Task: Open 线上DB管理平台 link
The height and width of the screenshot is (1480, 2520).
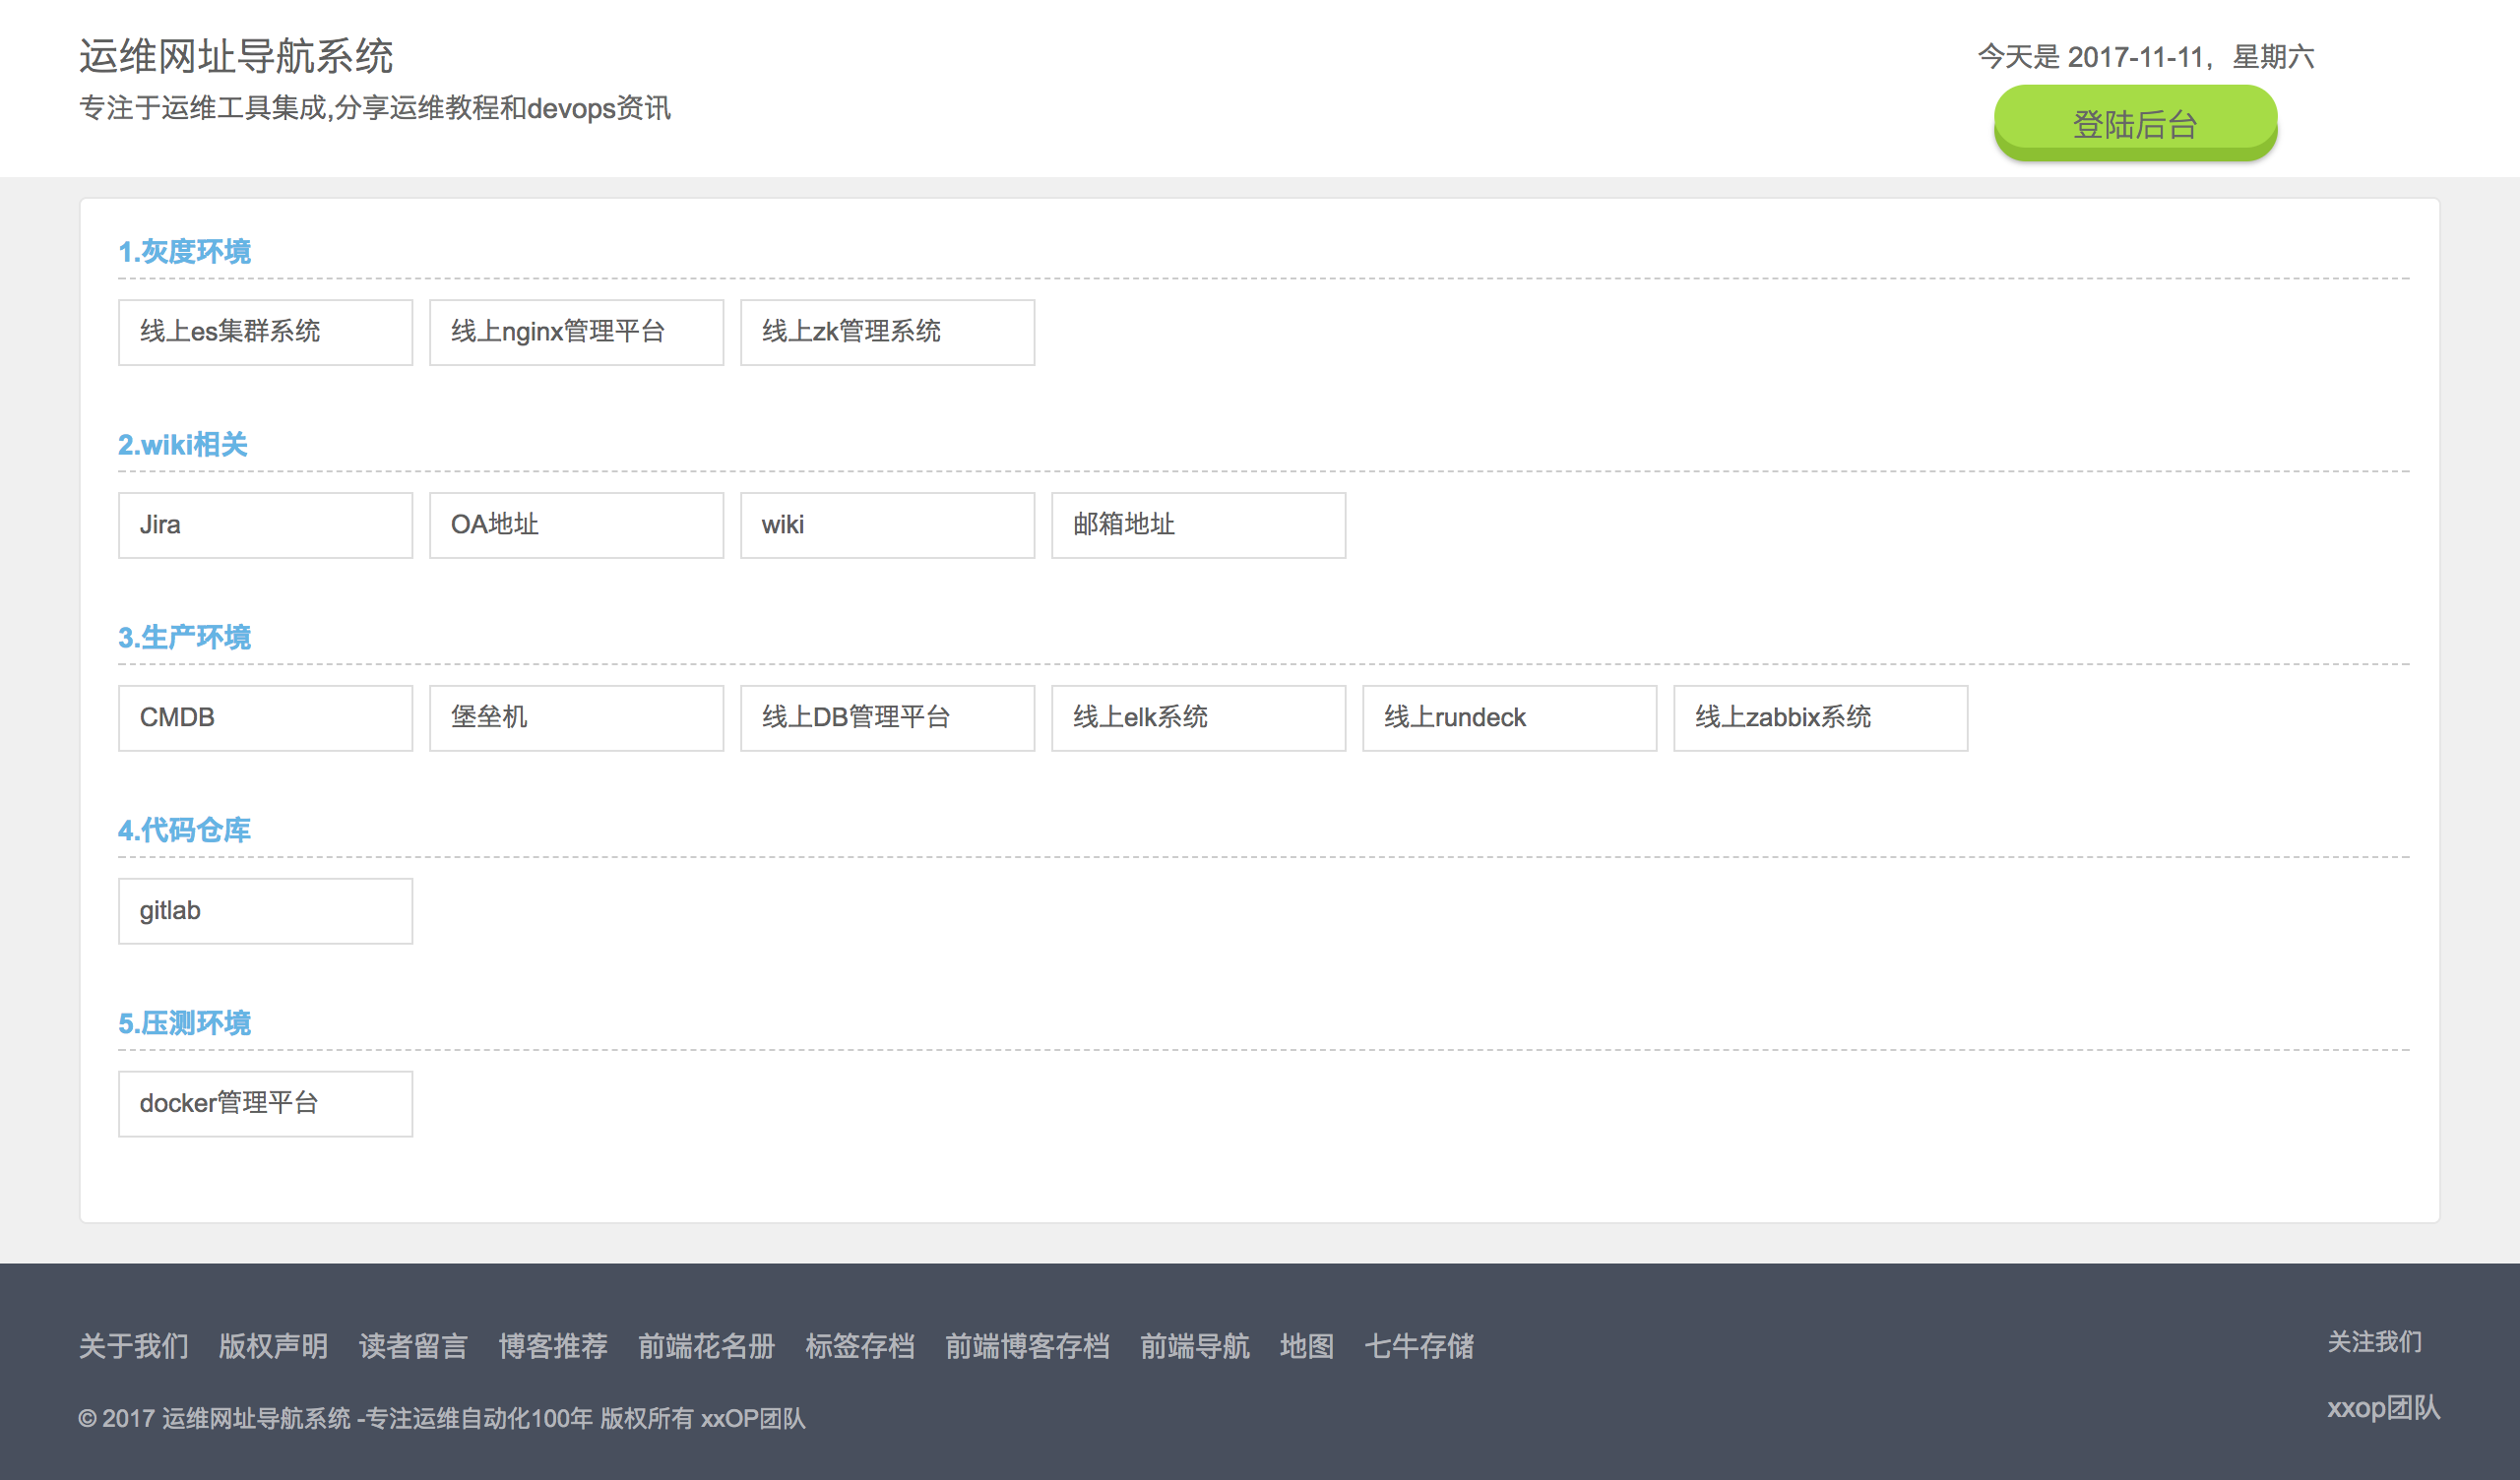Action: click(887, 718)
